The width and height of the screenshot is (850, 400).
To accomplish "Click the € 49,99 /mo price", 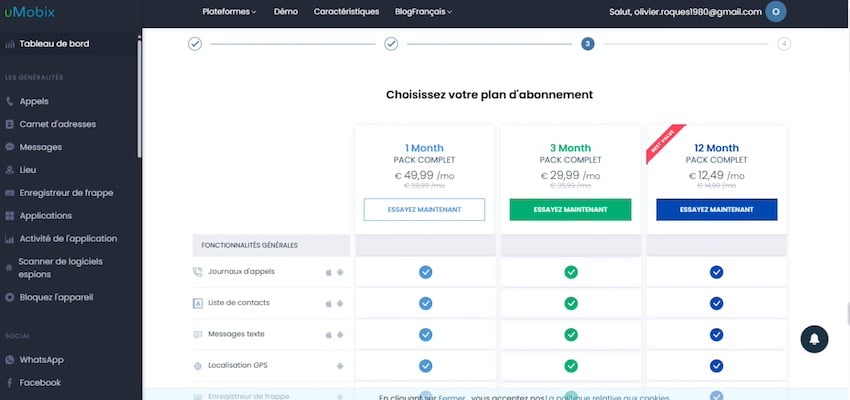I will coord(424,176).
